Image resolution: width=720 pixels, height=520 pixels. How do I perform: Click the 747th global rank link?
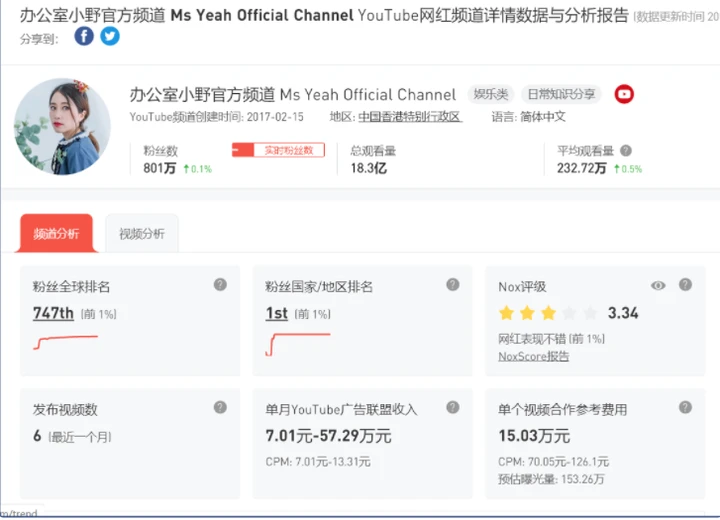point(53,313)
